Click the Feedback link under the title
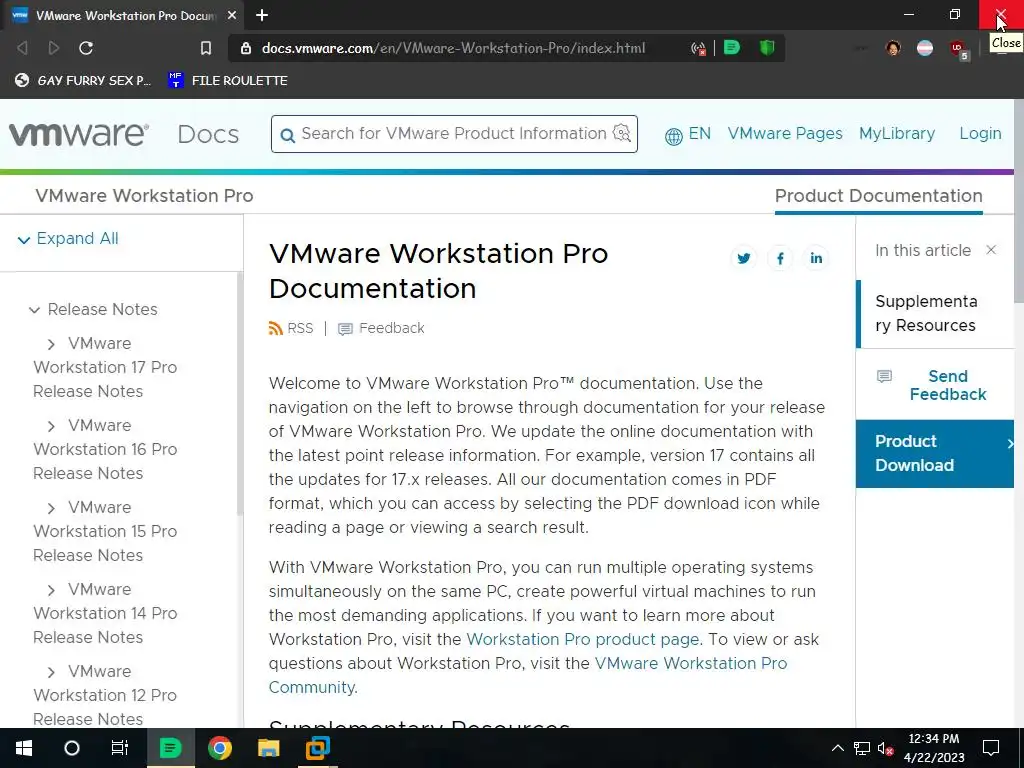Viewport: 1024px width, 768px height. coord(381,328)
